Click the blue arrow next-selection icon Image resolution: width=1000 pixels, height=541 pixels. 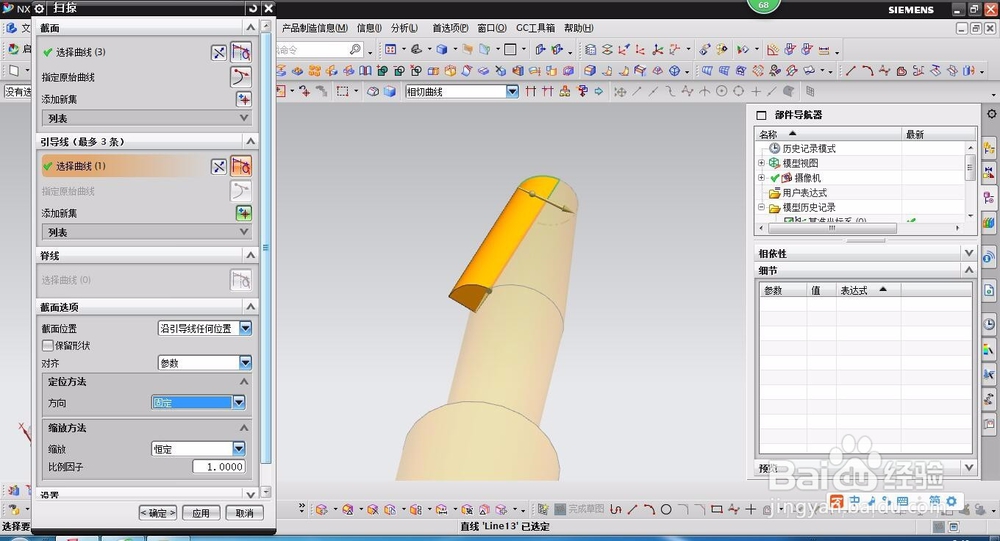click(x=599, y=92)
